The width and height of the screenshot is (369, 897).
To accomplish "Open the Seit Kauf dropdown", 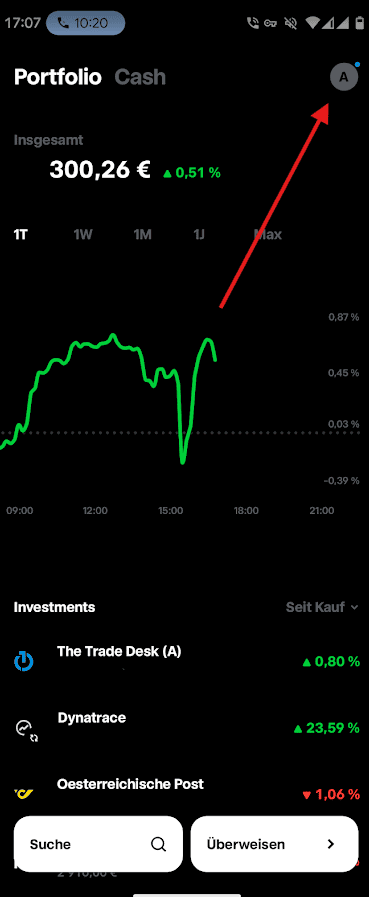I will click(322, 607).
